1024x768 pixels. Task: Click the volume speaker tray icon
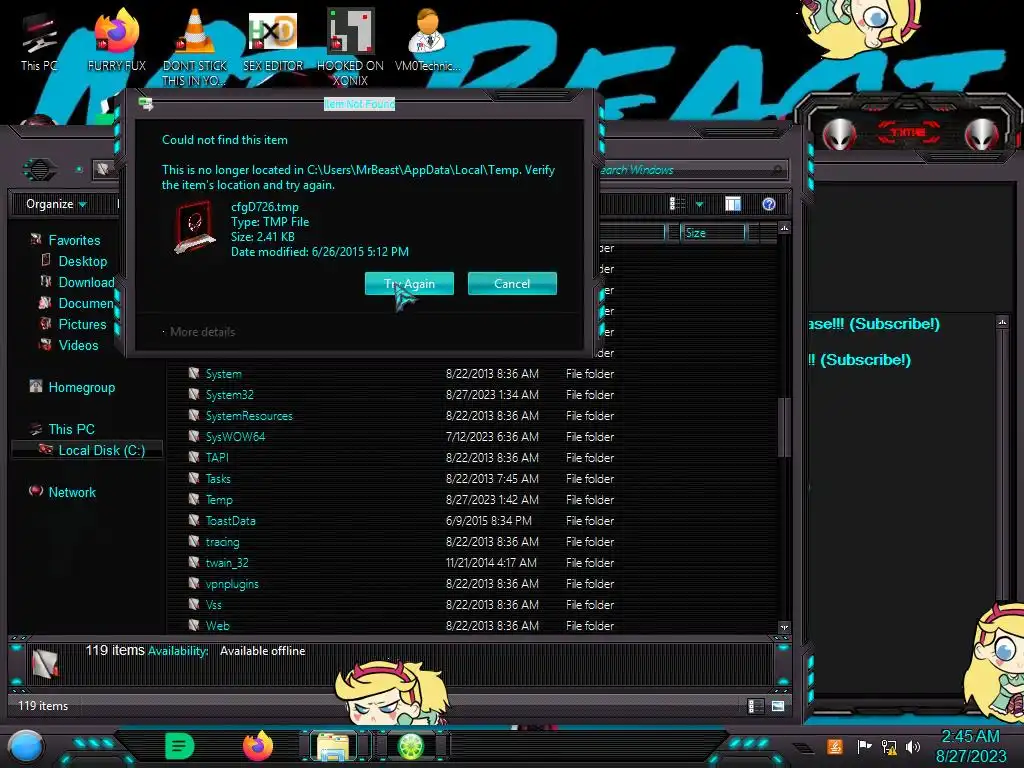click(913, 746)
